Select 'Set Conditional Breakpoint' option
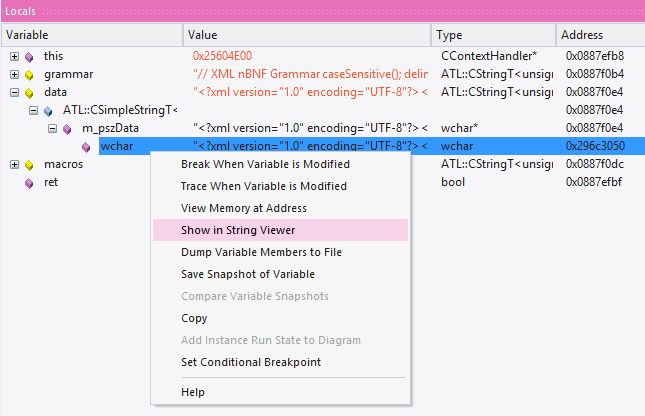The height and width of the screenshot is (416, 645). 250,362
